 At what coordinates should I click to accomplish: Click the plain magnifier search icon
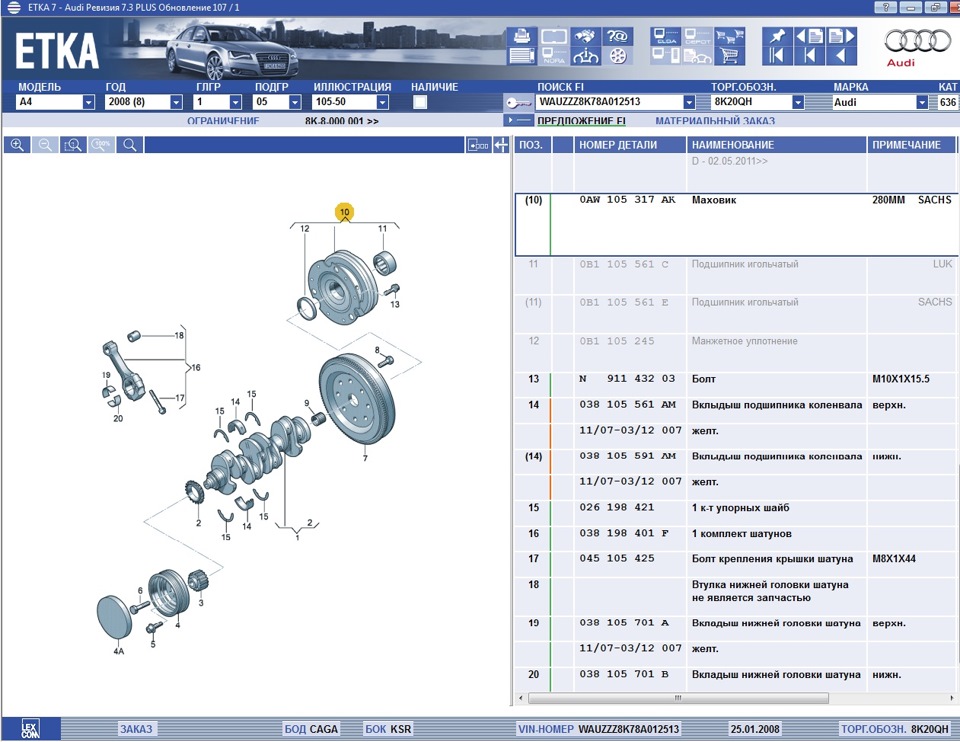[x=130, y=145]
